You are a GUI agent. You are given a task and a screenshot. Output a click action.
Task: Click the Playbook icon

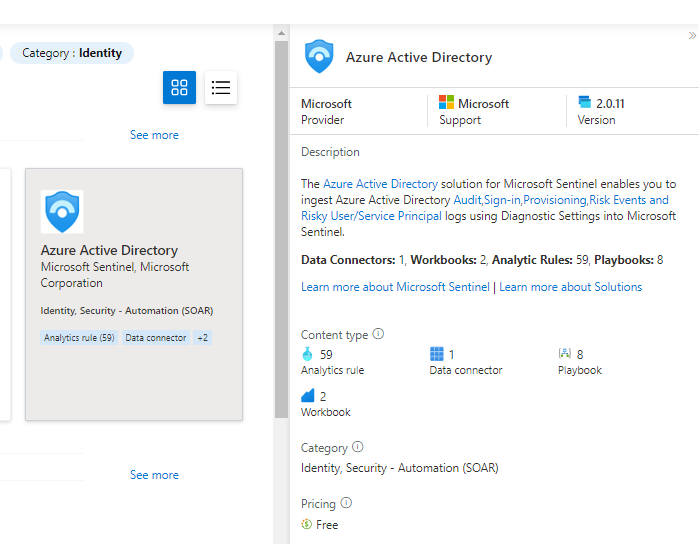coord(565,354)
